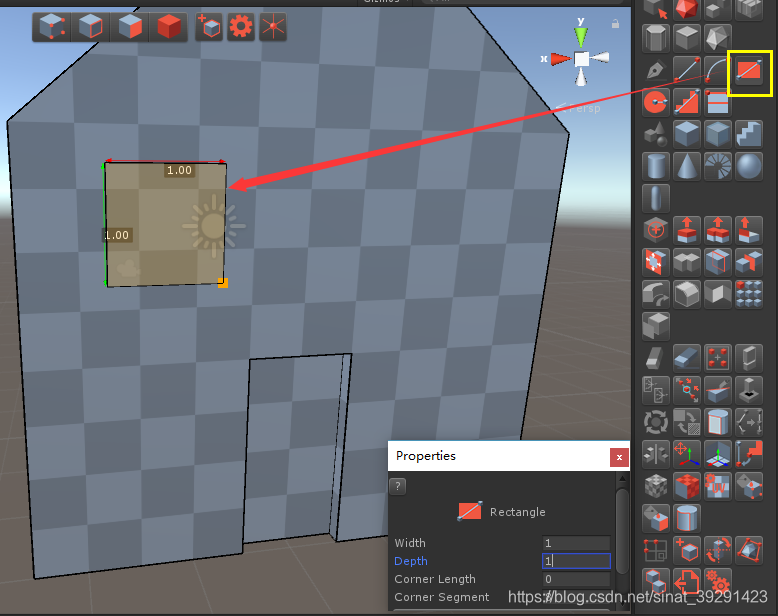
Task: Click the green Y axis cone on gizmo
Action: click(581, 37)
